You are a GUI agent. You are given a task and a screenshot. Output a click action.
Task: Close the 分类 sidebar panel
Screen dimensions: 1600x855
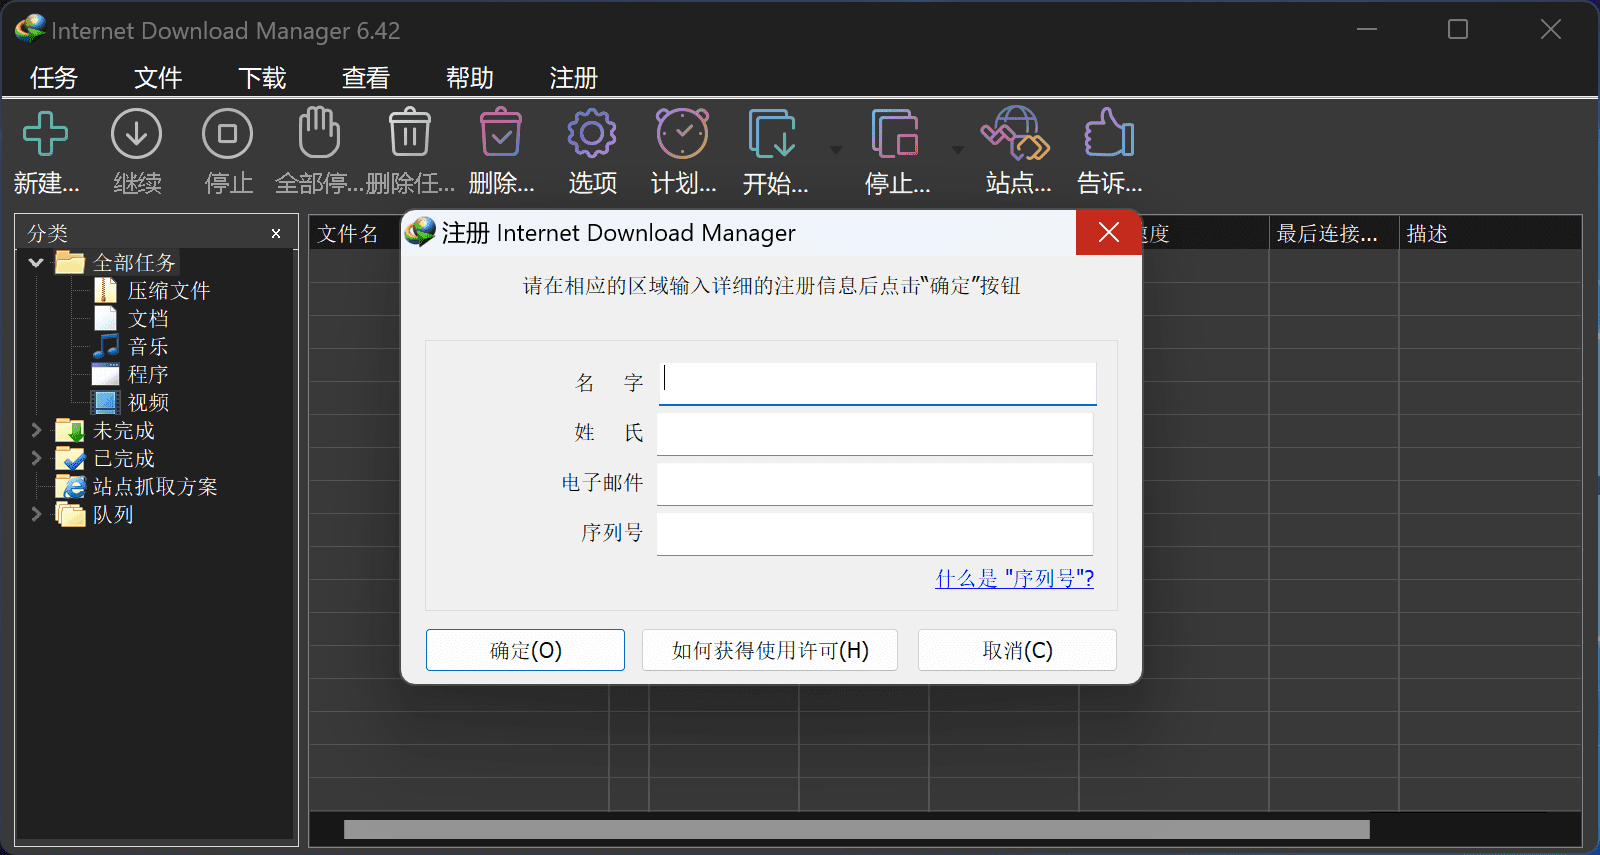[x=276, y=234]
